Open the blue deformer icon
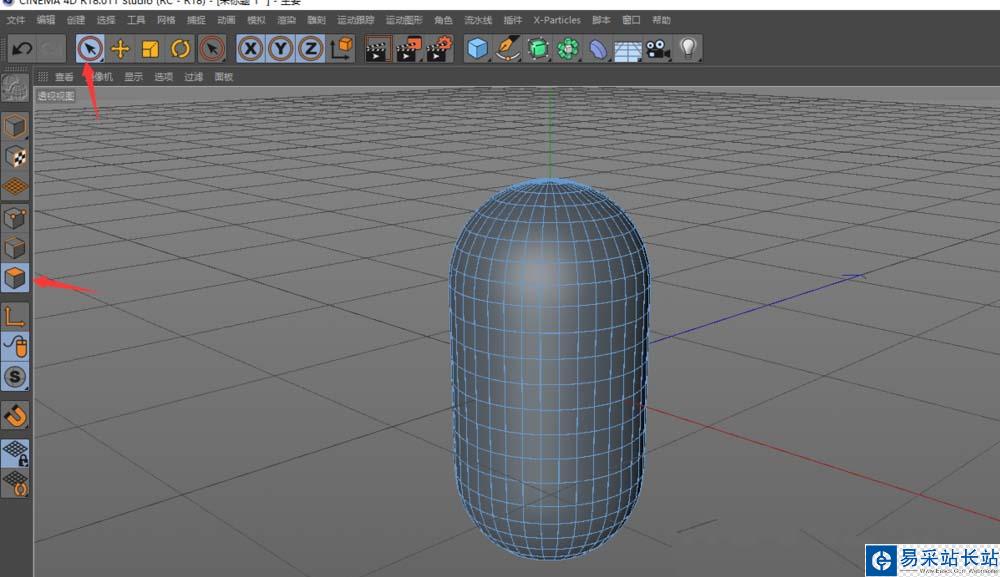 (598, 48)
